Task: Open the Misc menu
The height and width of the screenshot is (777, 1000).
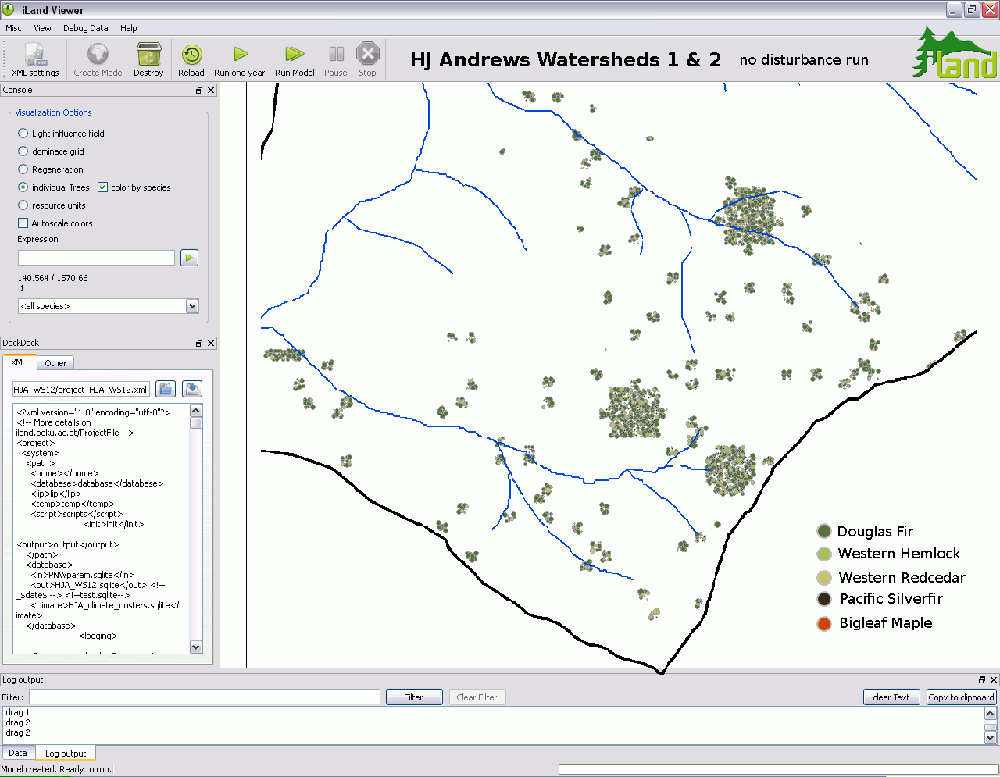Action: click(13, 28)
